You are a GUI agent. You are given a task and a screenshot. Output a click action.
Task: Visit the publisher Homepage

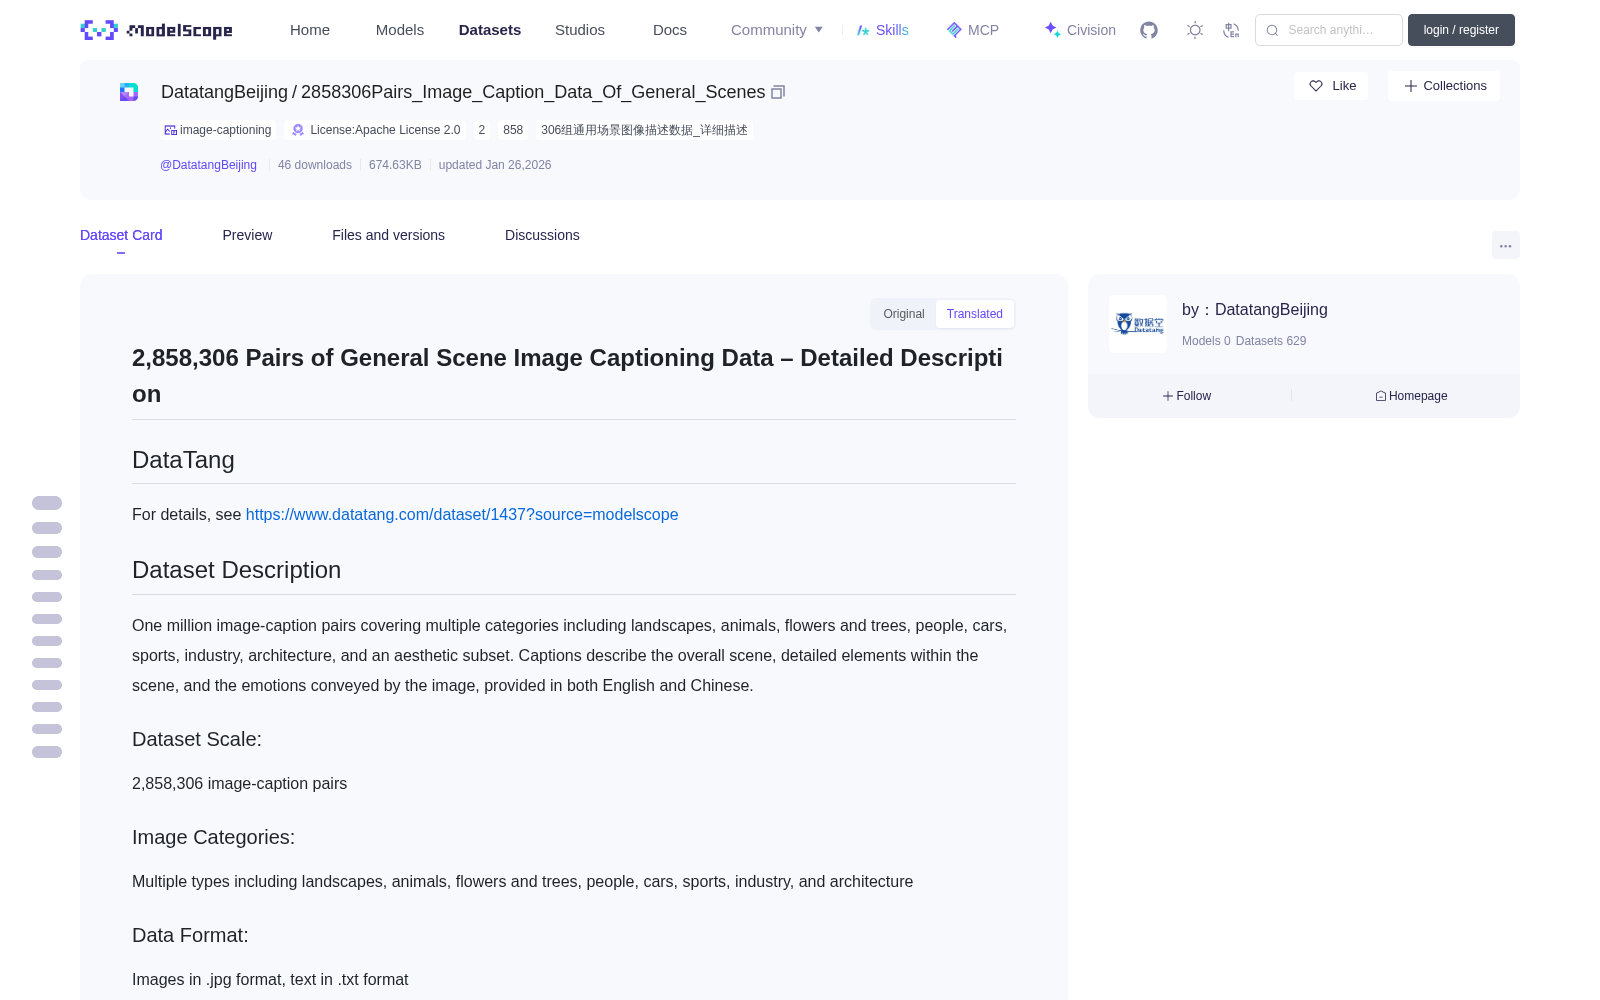pos(1411,396)
